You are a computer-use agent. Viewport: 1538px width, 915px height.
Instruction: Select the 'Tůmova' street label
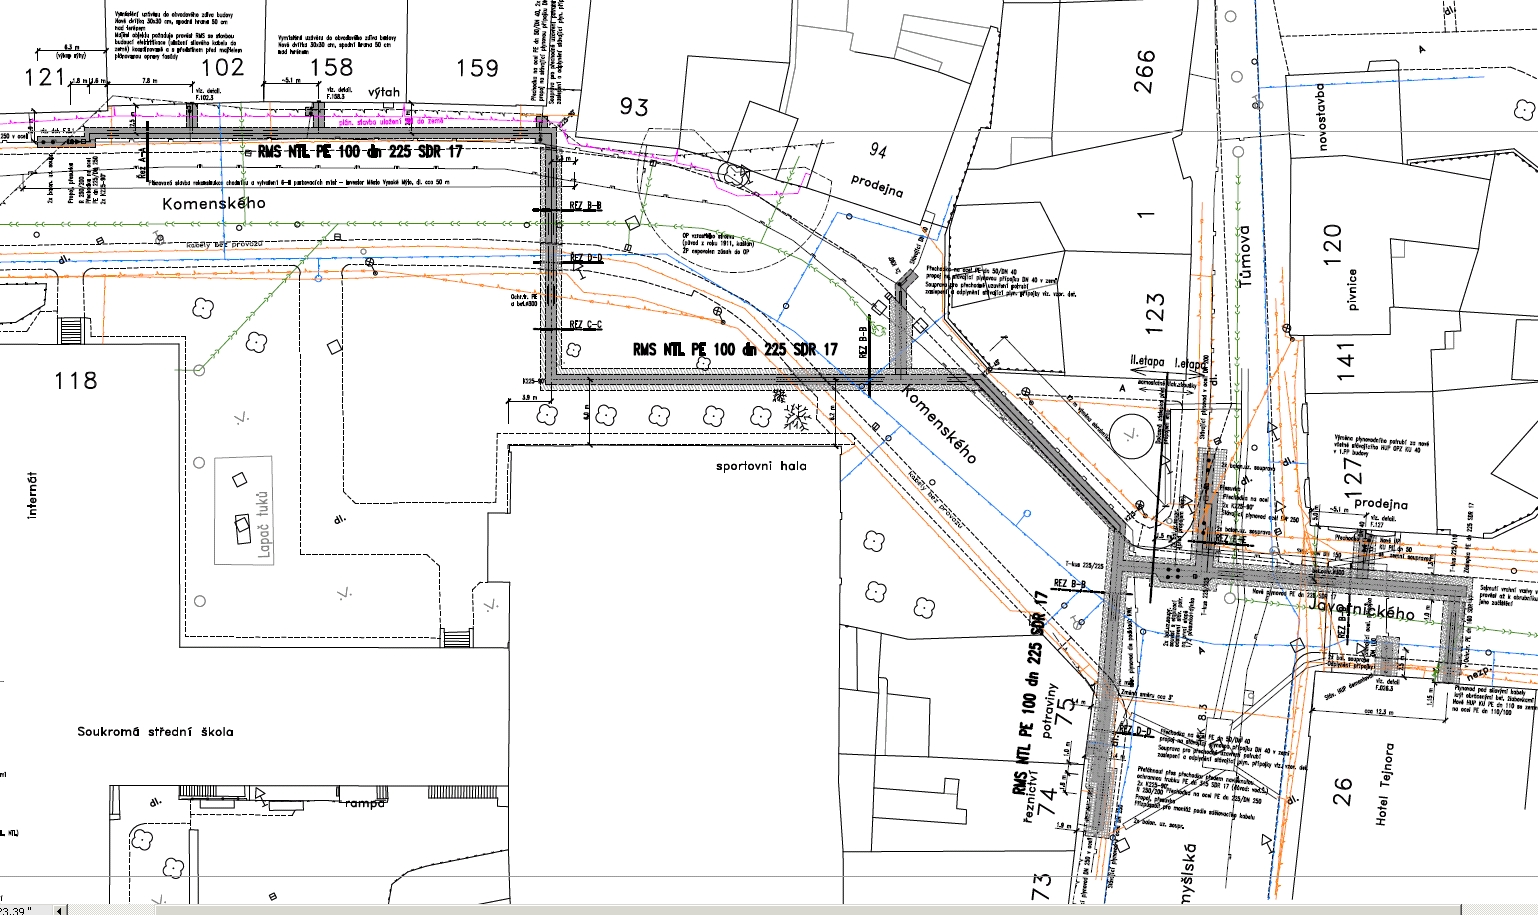[x=1245, y=256]
